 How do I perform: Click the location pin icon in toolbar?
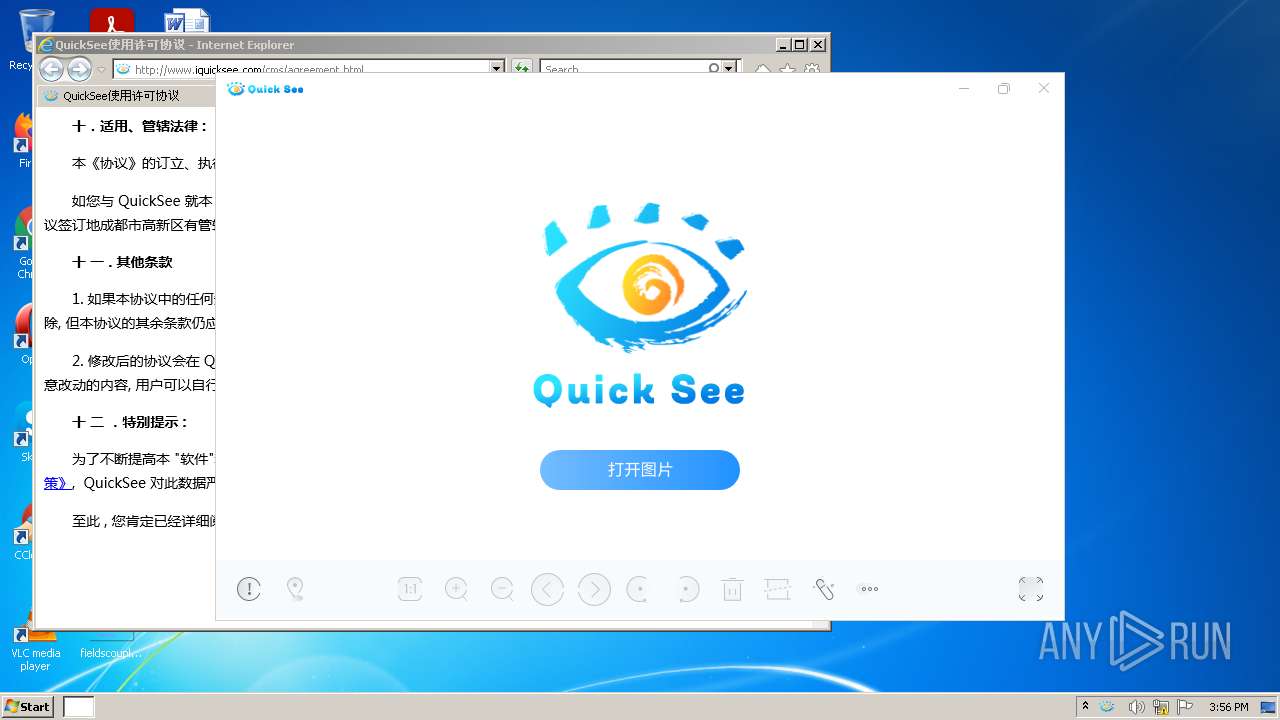(295, 590)
